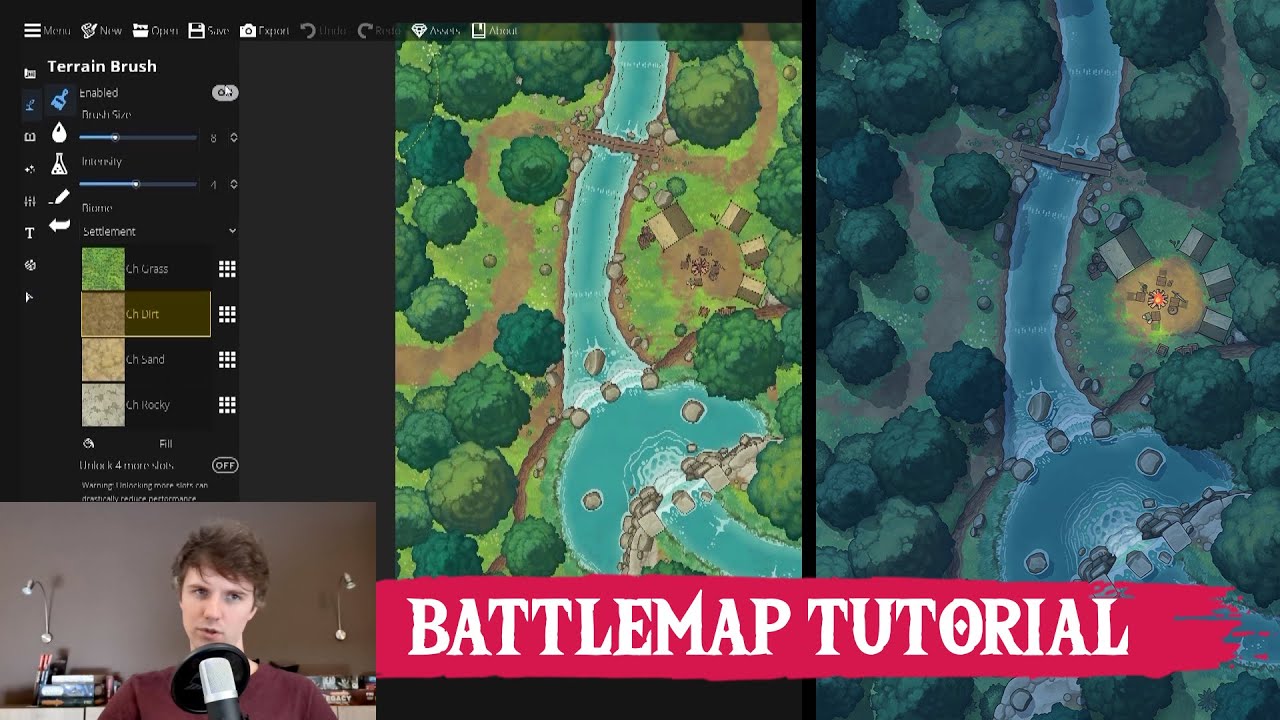Open the Assets manager
This screenshot has width=1280, height=720.
pyautogui.click(x=435, y=31)
